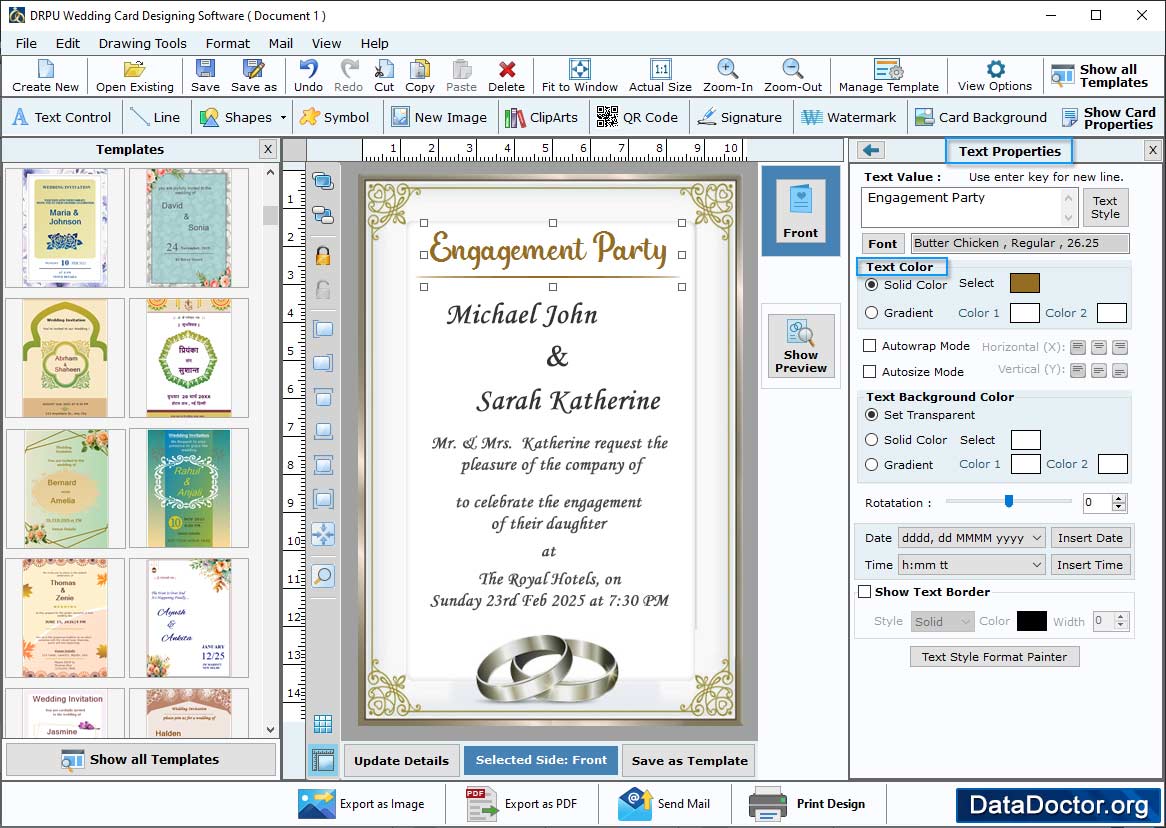This screenshot has height=828, width=1166.
Task: Open the Symbol tool
Action: [334, 117]
